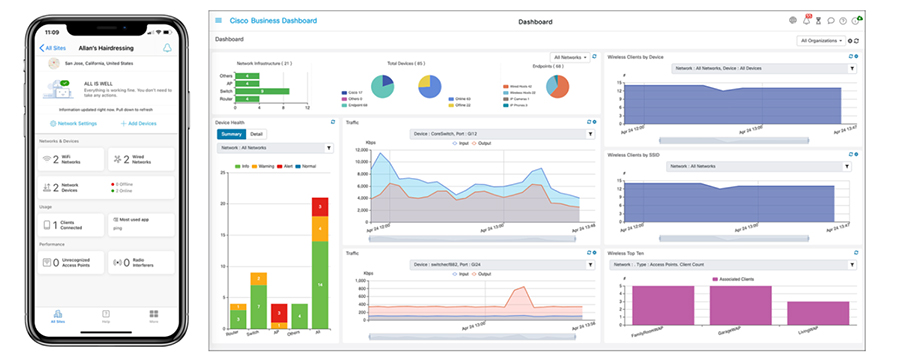
Task: Open the help question mark icon in the header
Action: click(x=843, y=21)
